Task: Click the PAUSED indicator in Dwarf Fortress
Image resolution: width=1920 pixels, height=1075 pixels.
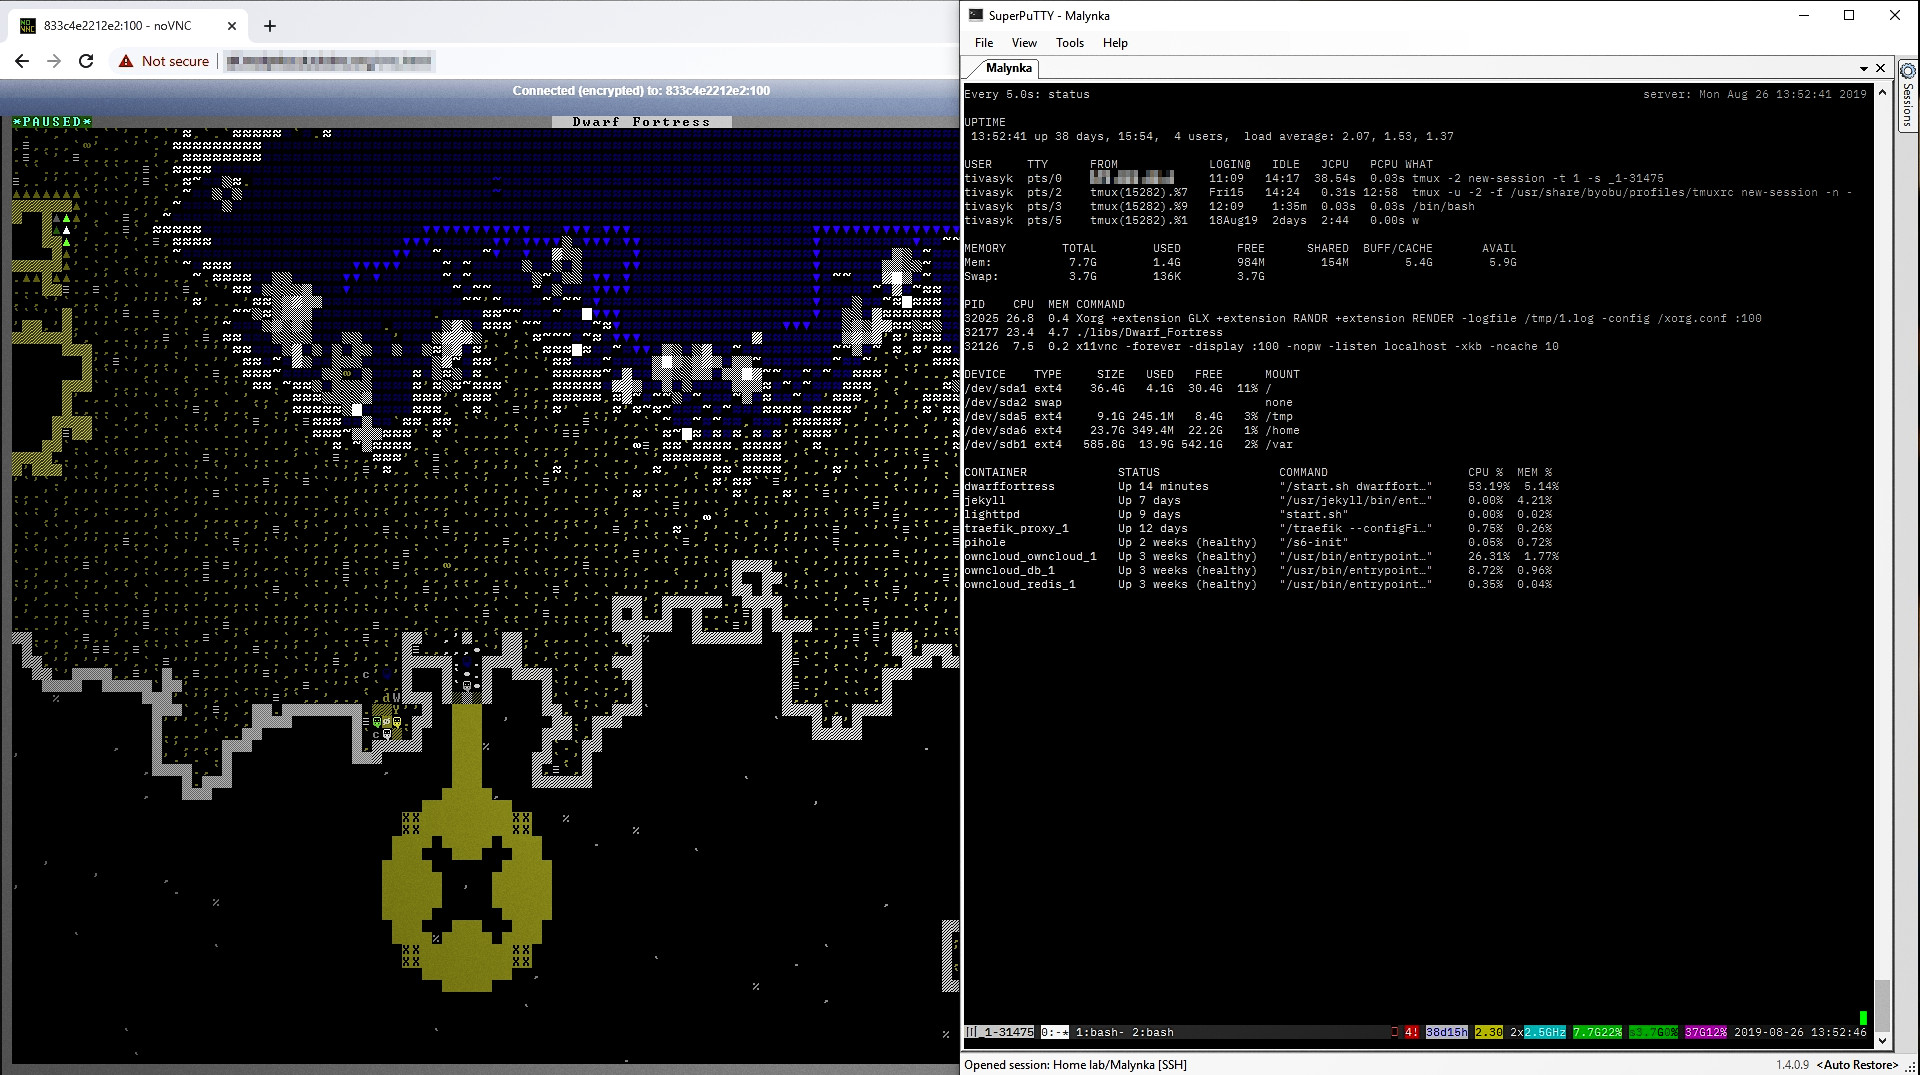Action: (52, 122)
